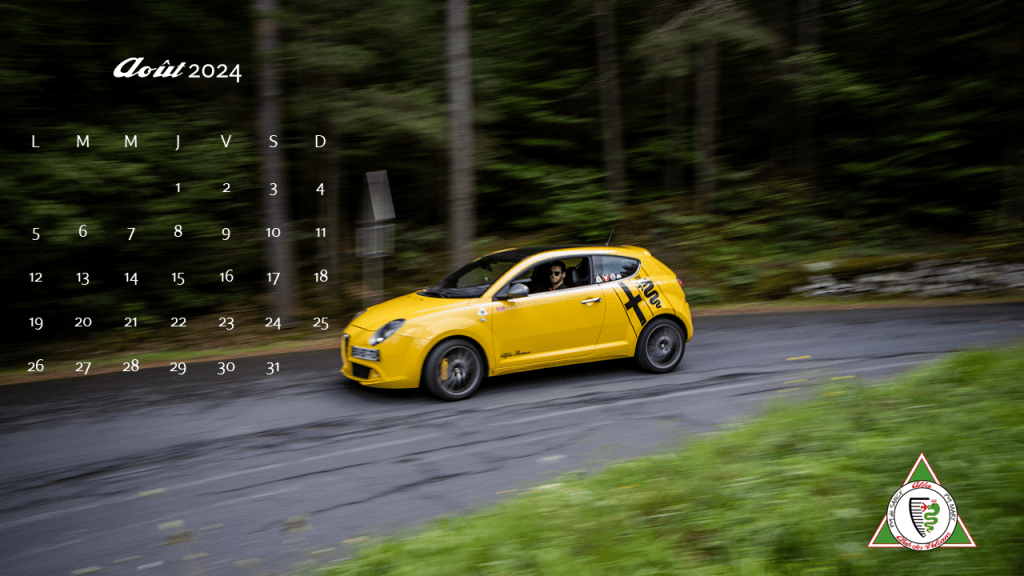Click the car's front wheel
The height and width of the screenshot is (576, 1024).
454,369
